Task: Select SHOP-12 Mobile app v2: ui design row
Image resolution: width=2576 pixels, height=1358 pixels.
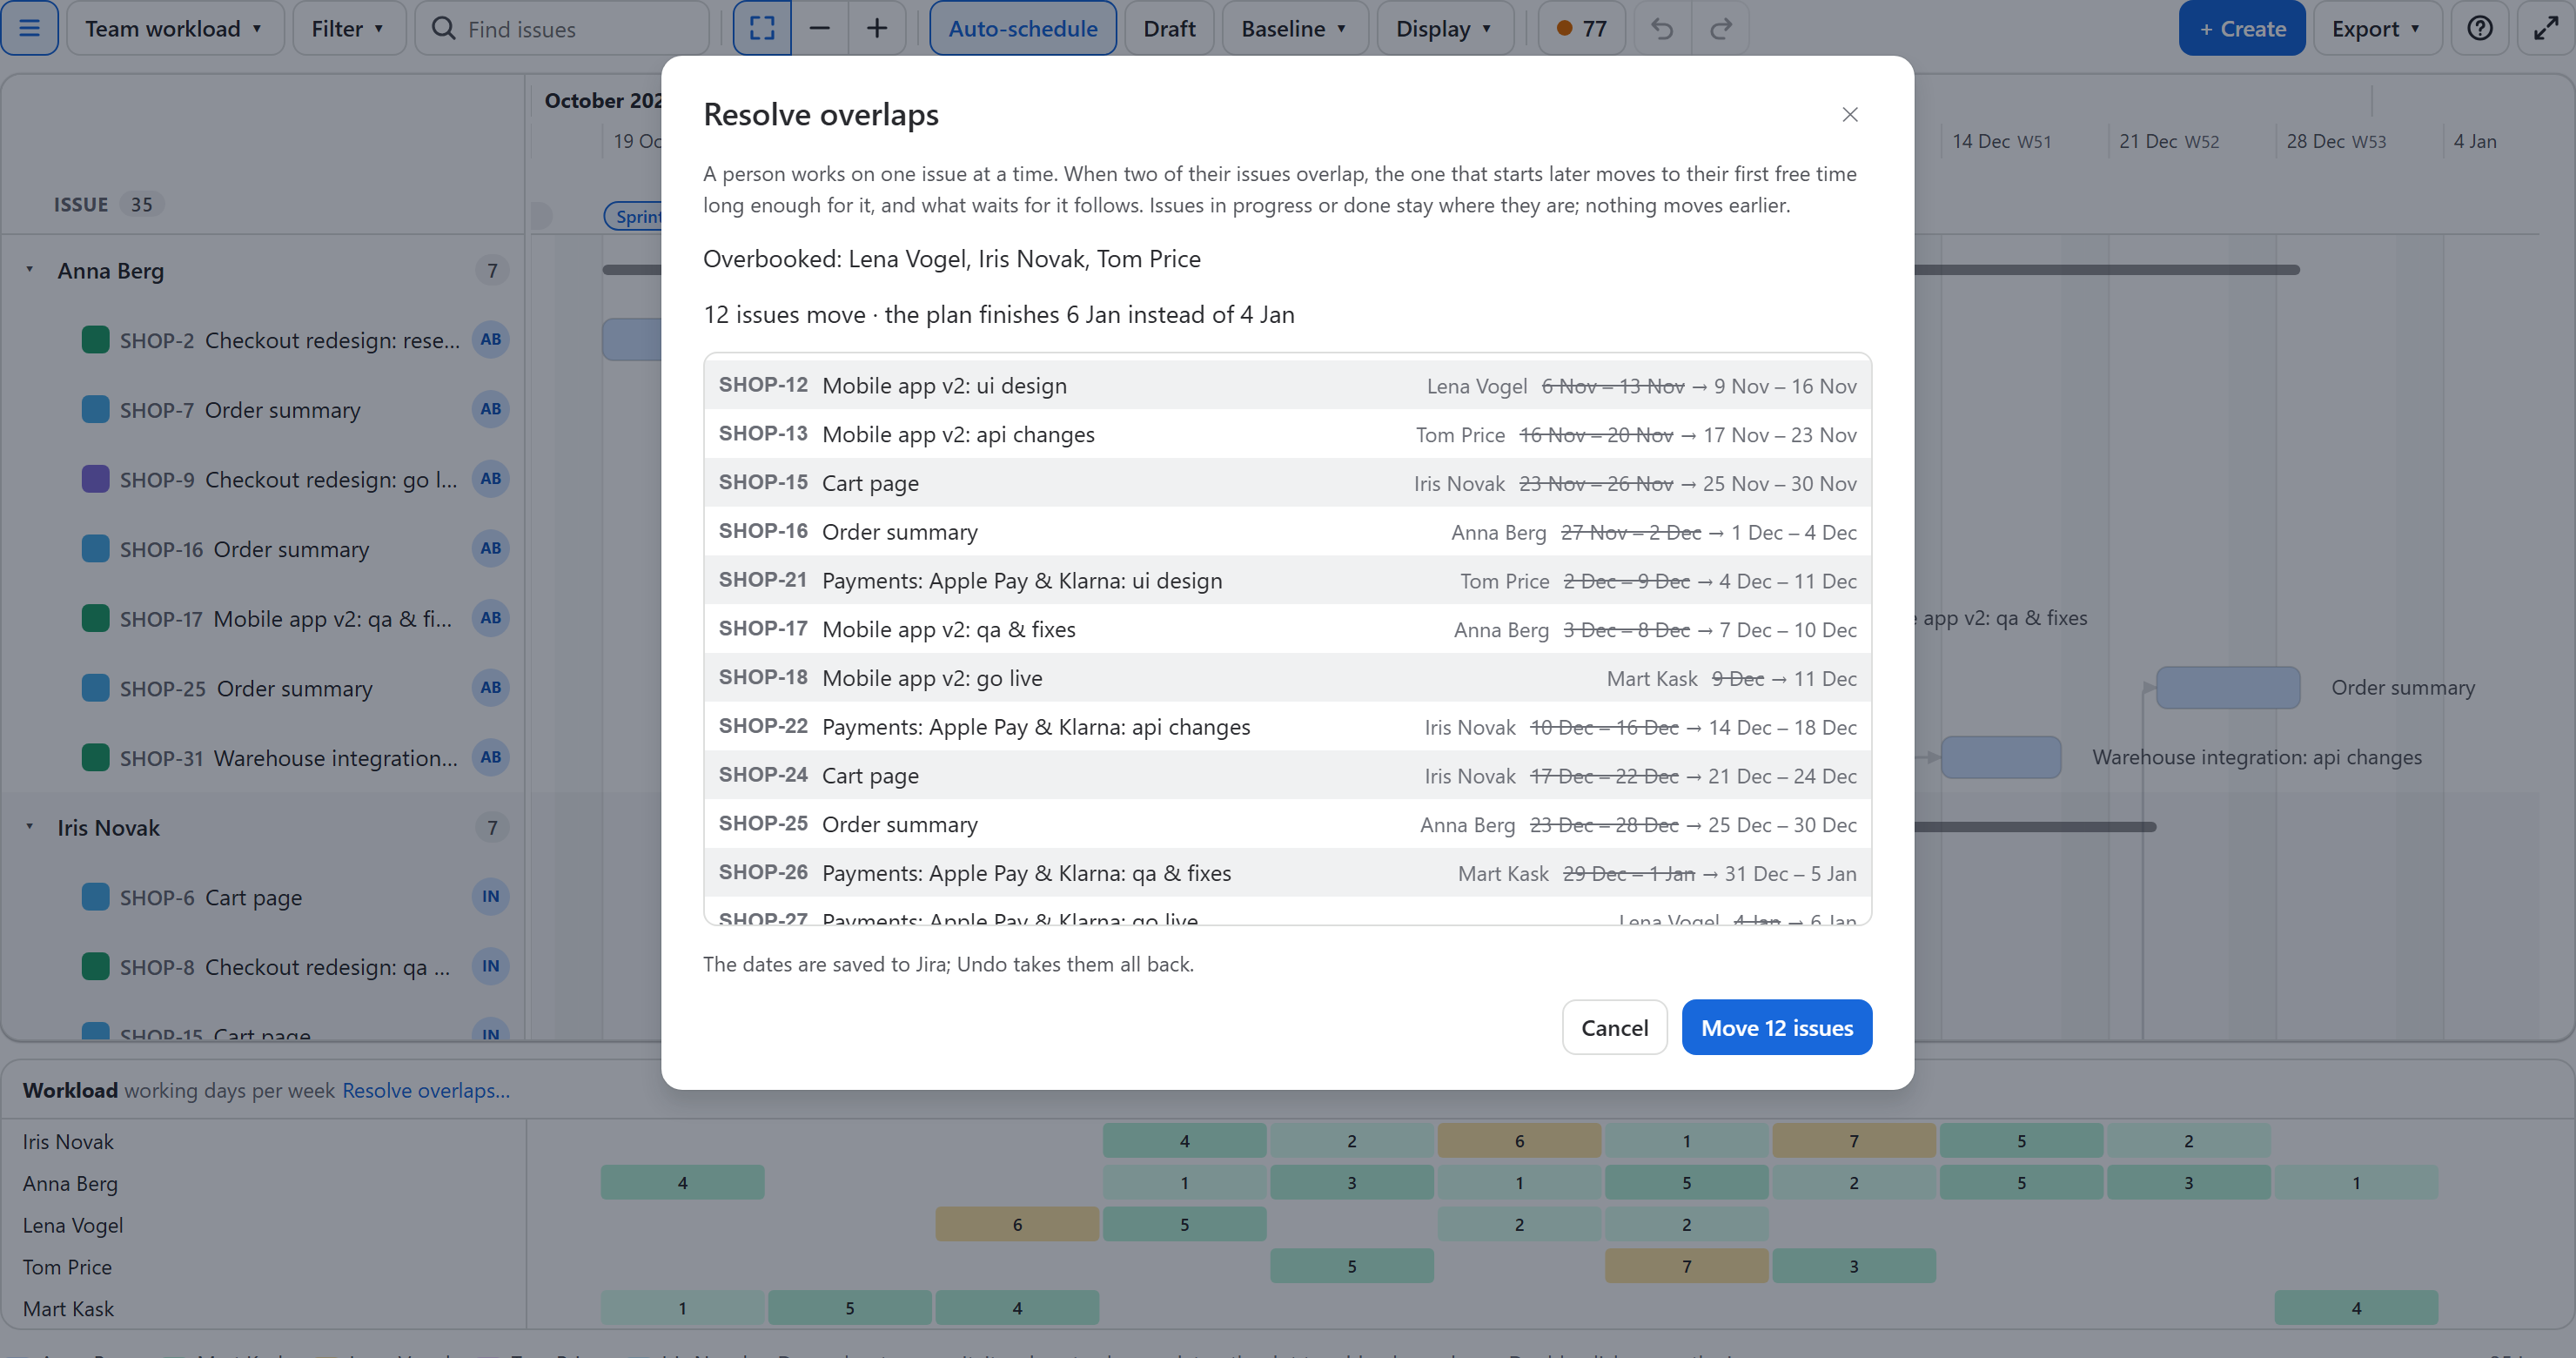Action: tap(1287, 385)
